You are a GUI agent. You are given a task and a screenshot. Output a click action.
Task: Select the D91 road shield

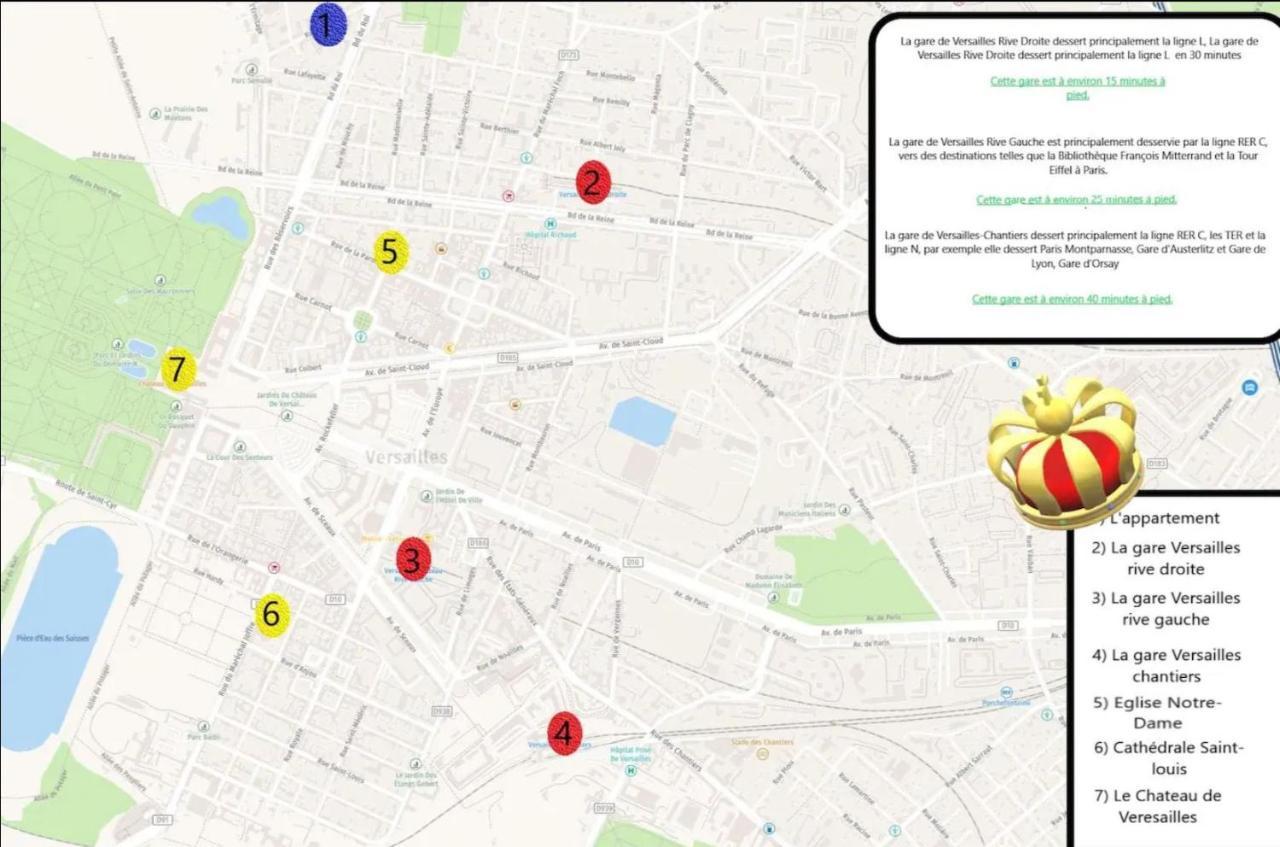(162, 819)
